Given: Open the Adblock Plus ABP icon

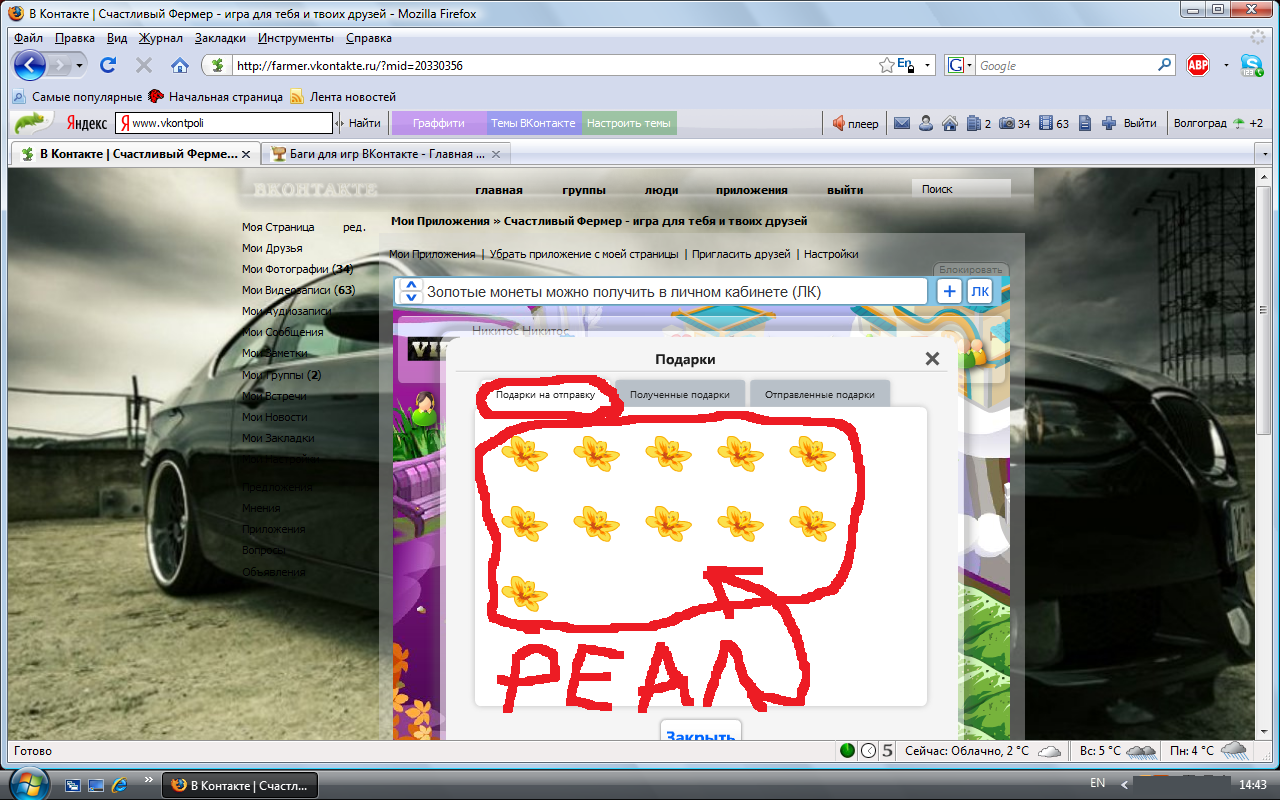Looking at the screenshot, I should pyautogui.click(x=1198, y=65).
